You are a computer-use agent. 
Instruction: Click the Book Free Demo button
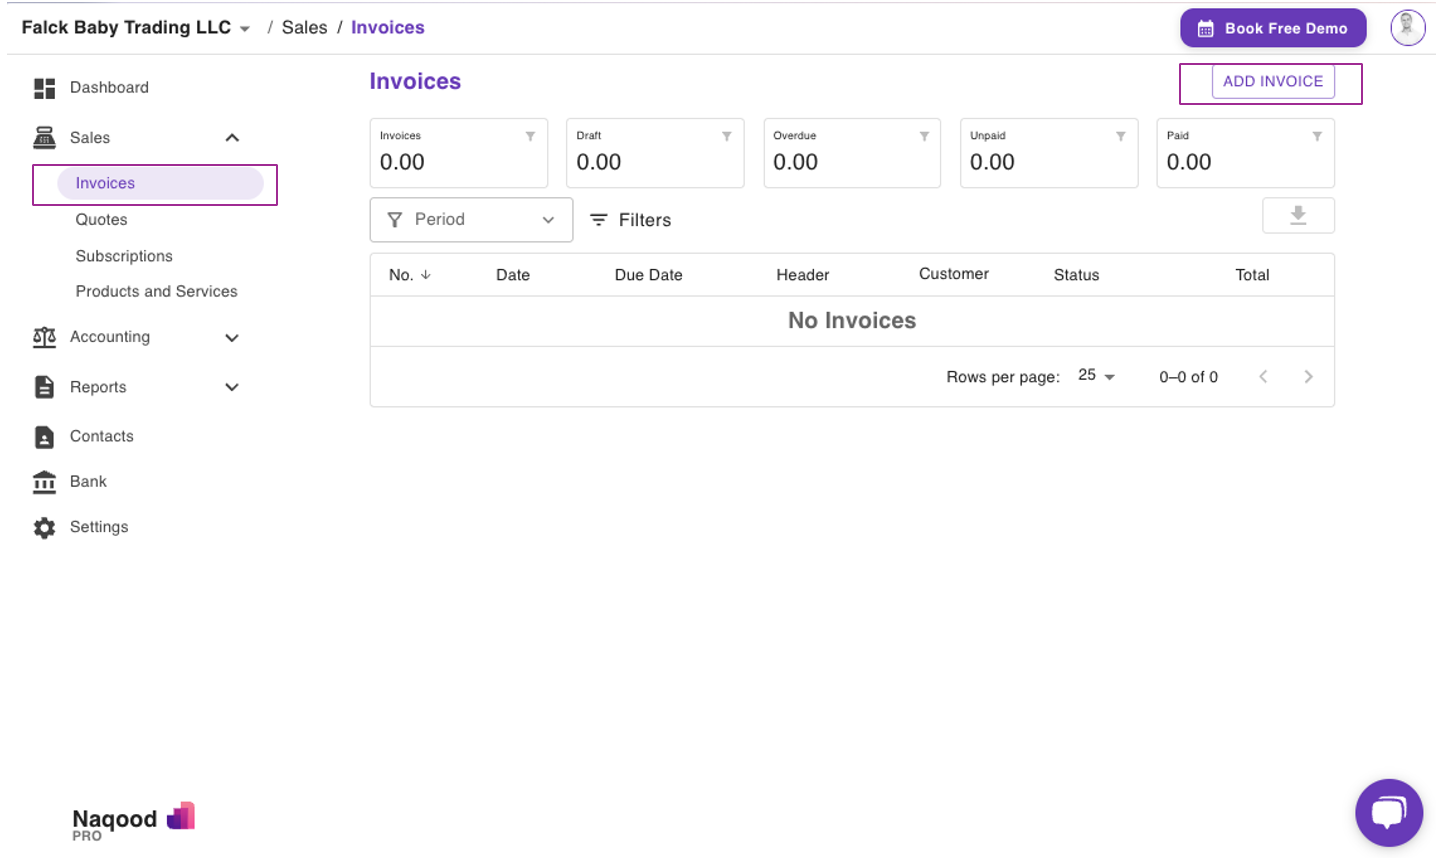(x=1272, y=28)
